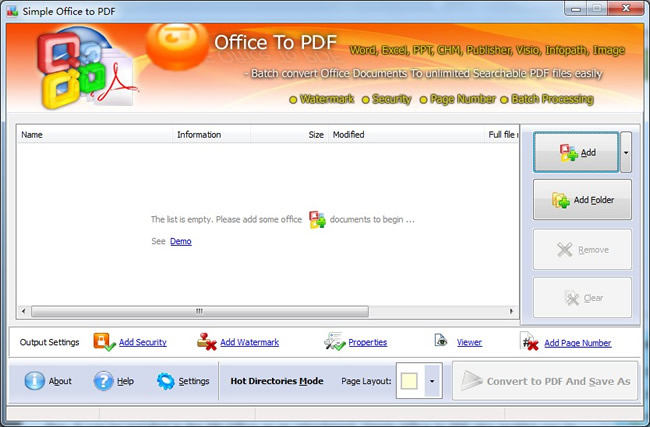Sort by the Size column header
This screenshot has height=427, width=650.
coord(289,135)
